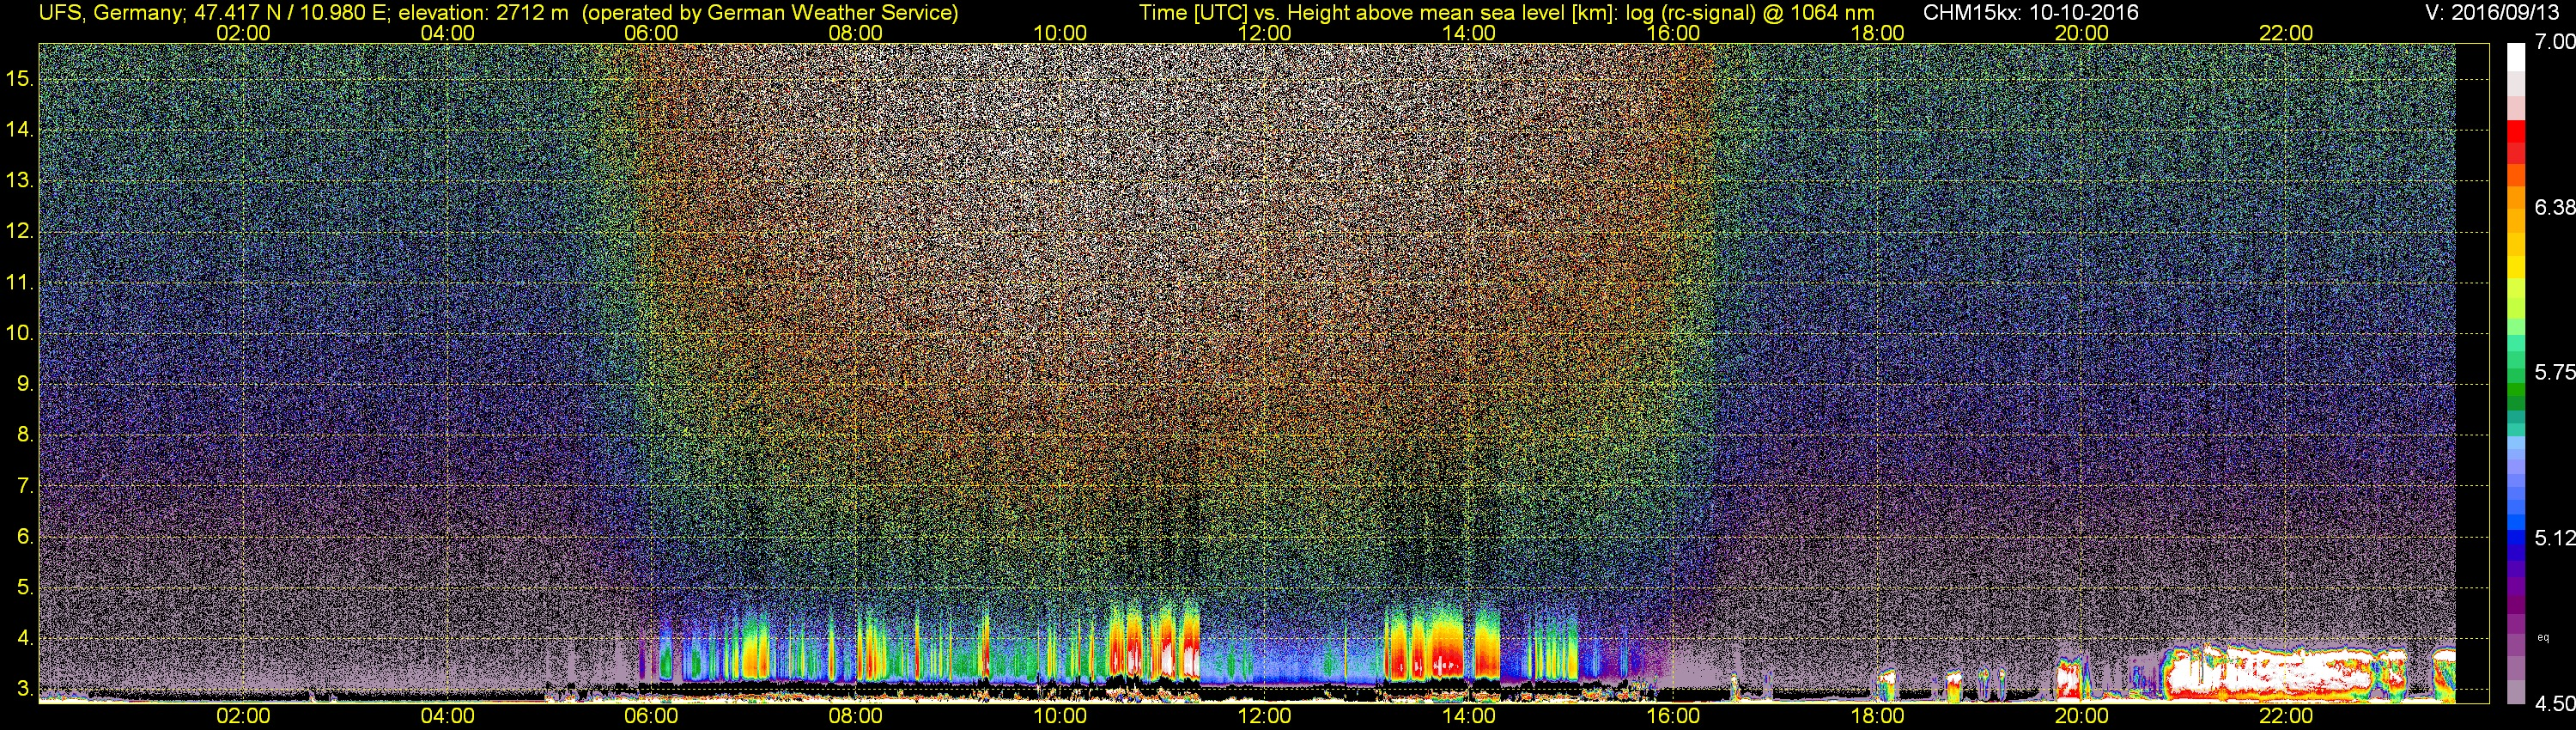Click the 14:00 label on lower time axis

1469,716
